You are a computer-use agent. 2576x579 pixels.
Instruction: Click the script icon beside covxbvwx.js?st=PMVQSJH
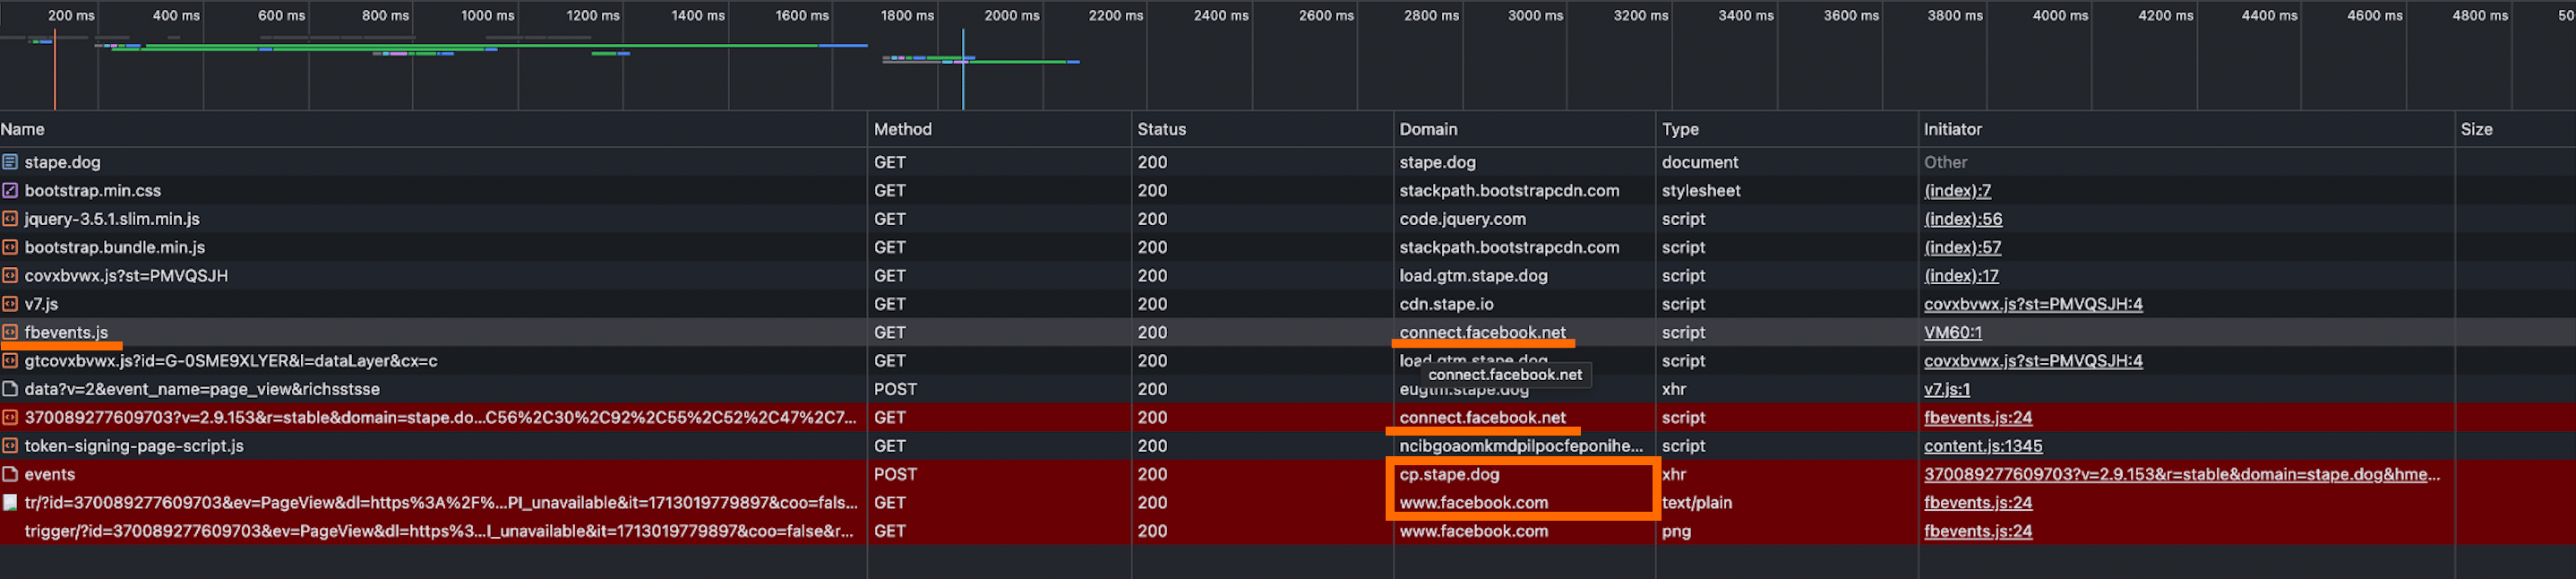click(10, 275)
